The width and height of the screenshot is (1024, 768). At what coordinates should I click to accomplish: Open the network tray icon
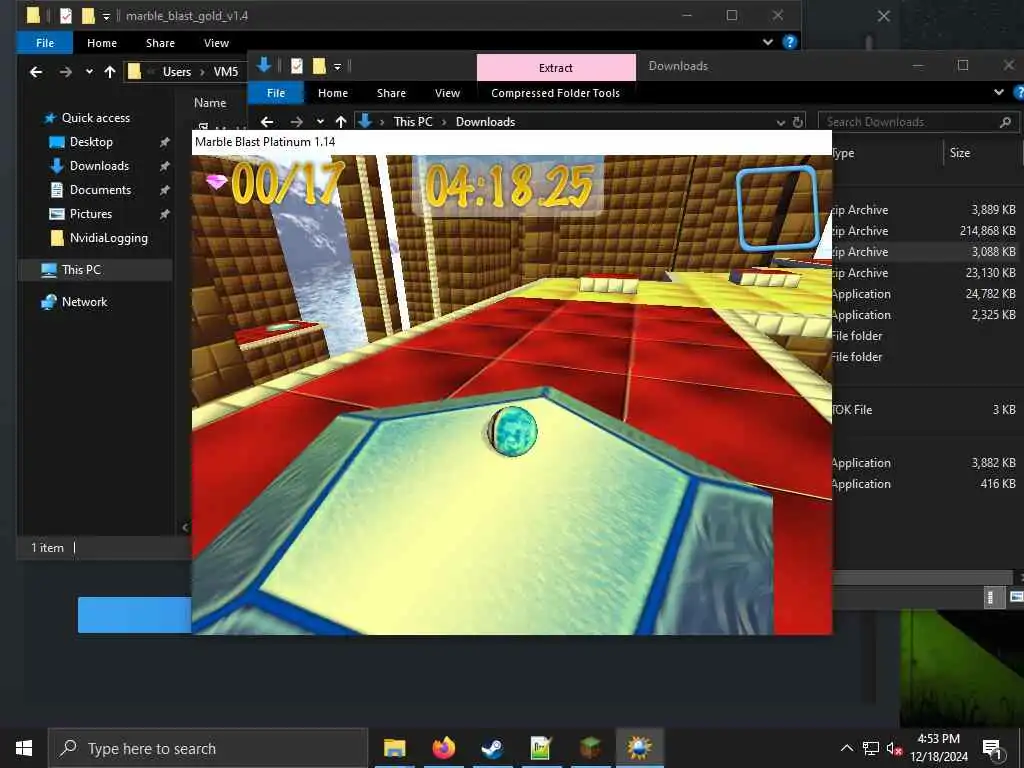(871, 748)
